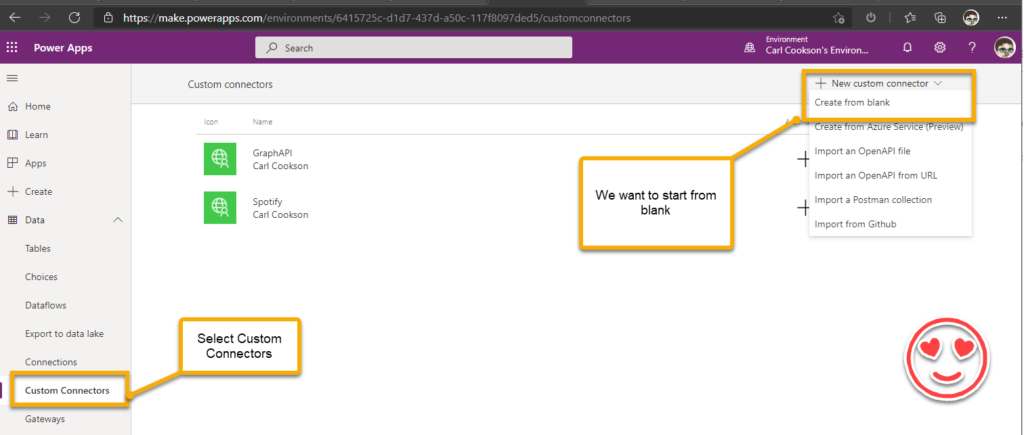
Task: Click New custom connector dropdown
Action: [878, 84]
